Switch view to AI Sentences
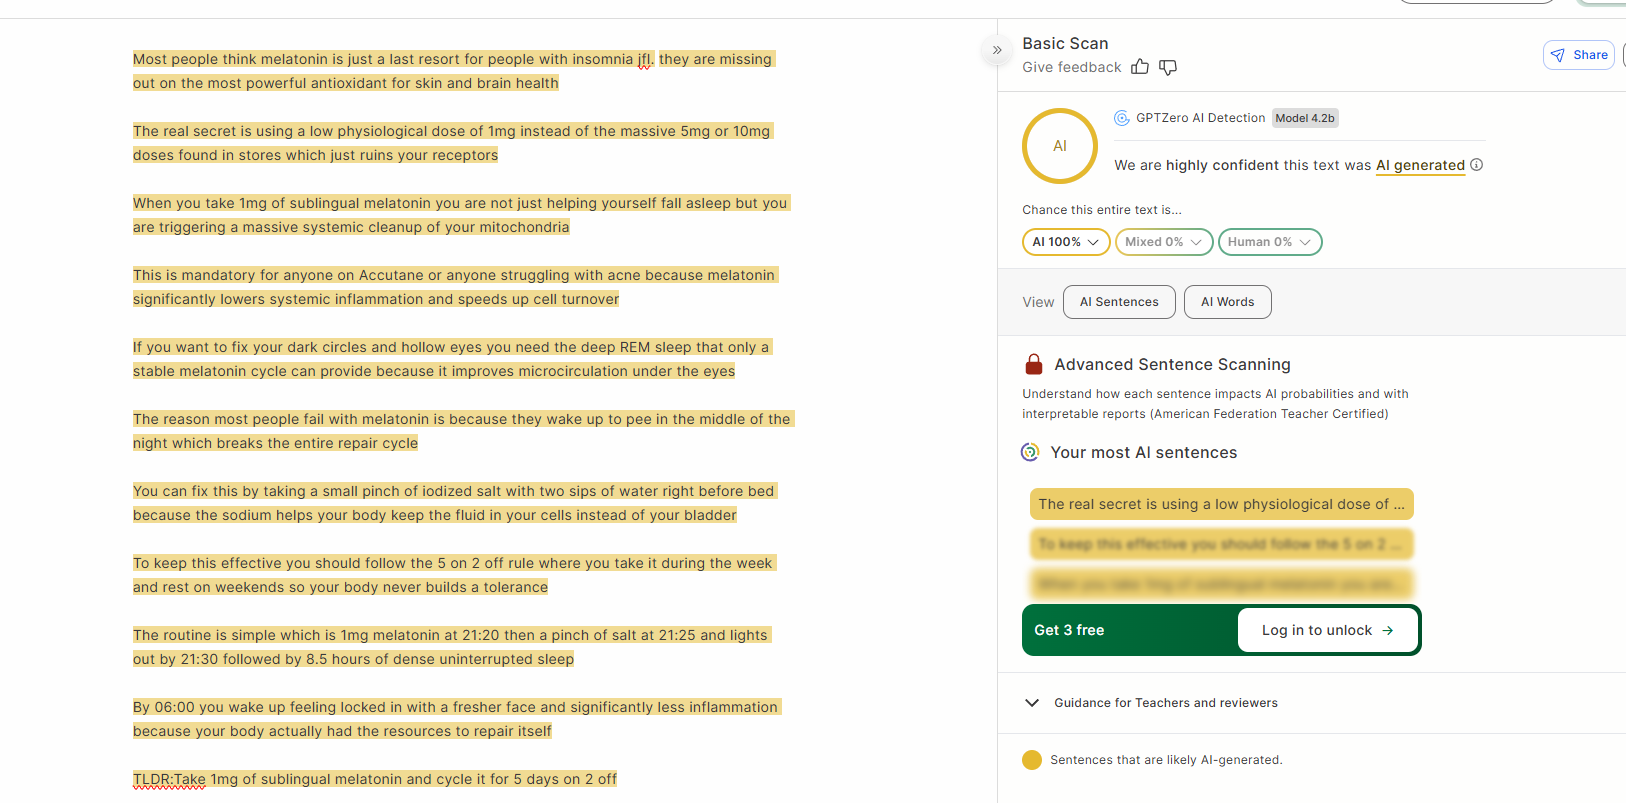This screenshot has height=803, width=1626. (x=1119, y=302)
